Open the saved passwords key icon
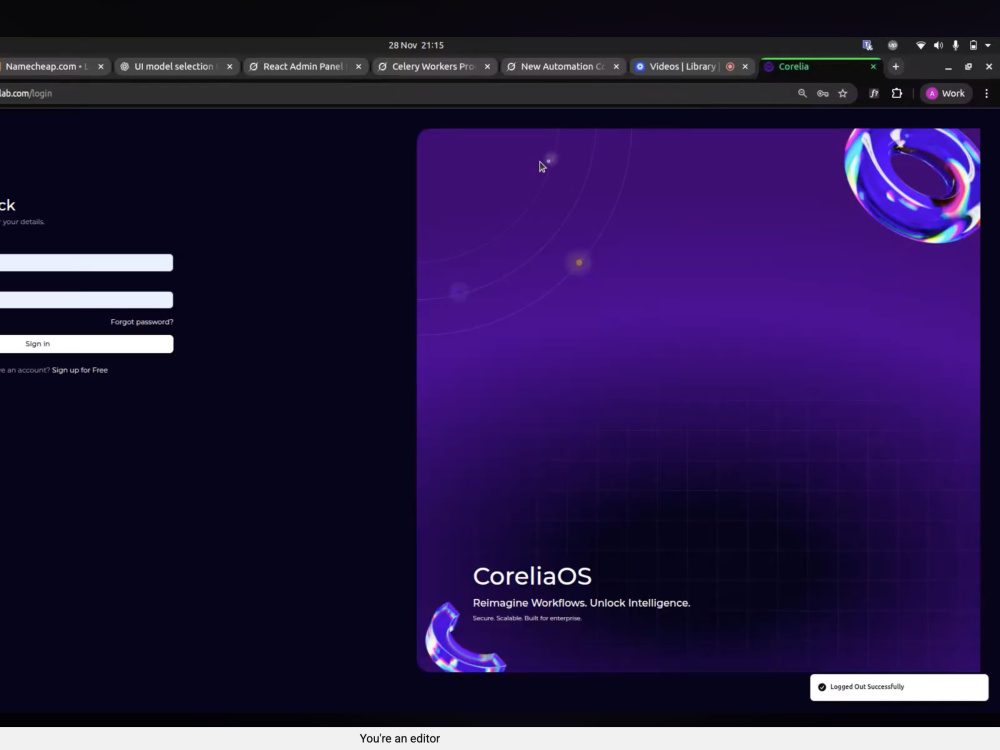Image resolution: width=1000 pixels, height=750 pixels. coord(823,93)
